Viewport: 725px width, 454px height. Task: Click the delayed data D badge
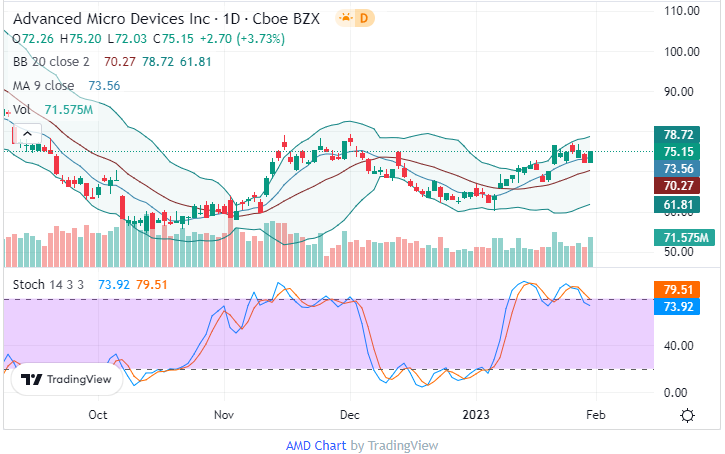coord(365,18)
